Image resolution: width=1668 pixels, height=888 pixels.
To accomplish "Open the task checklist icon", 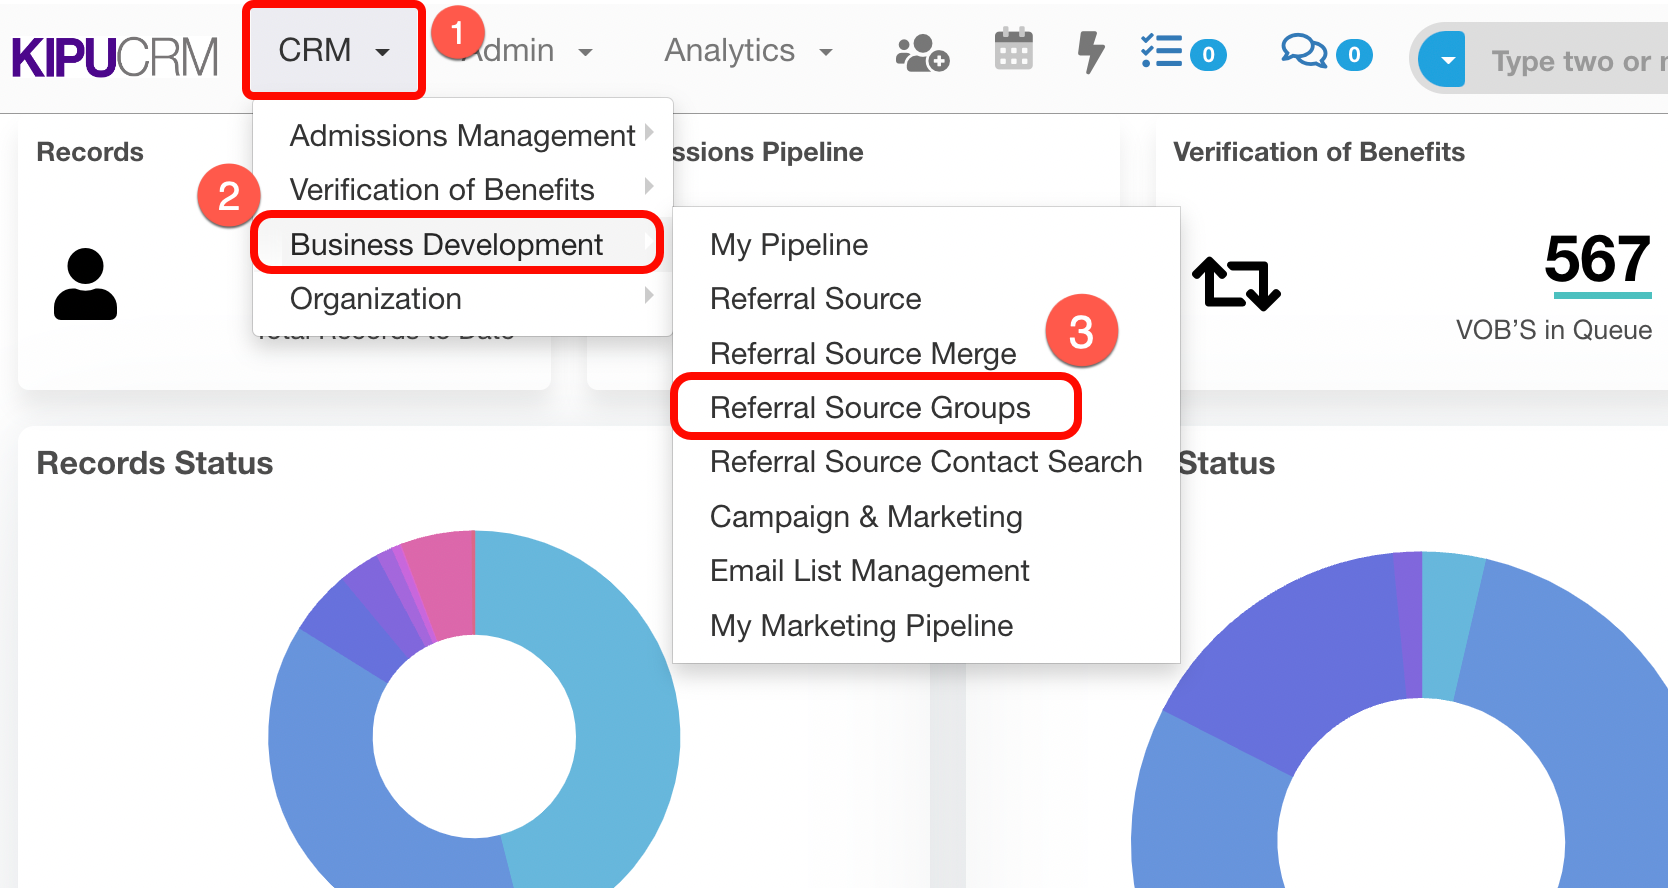I will tap(1162, 52).
